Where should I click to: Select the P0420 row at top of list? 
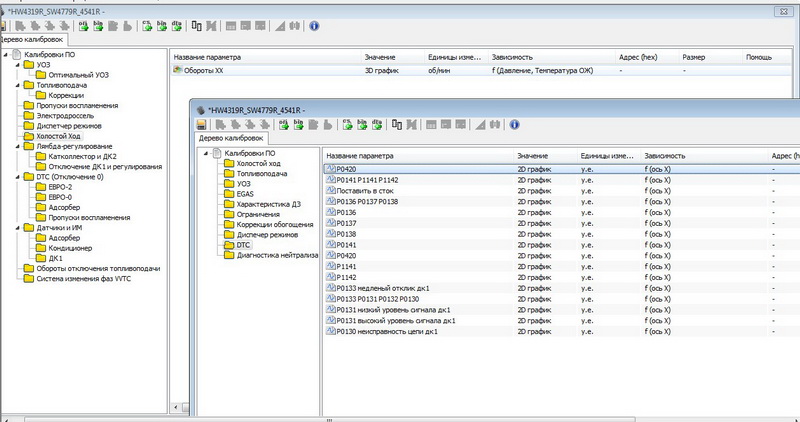coord(347,170)
